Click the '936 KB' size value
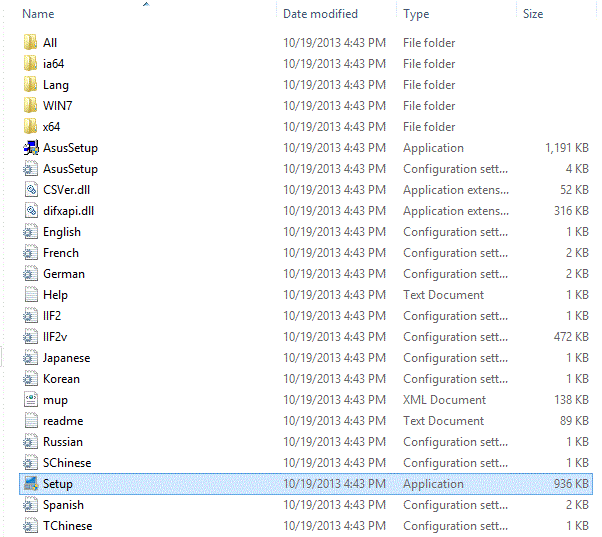The width and height of the screenshot is (602, 537). 571,484
